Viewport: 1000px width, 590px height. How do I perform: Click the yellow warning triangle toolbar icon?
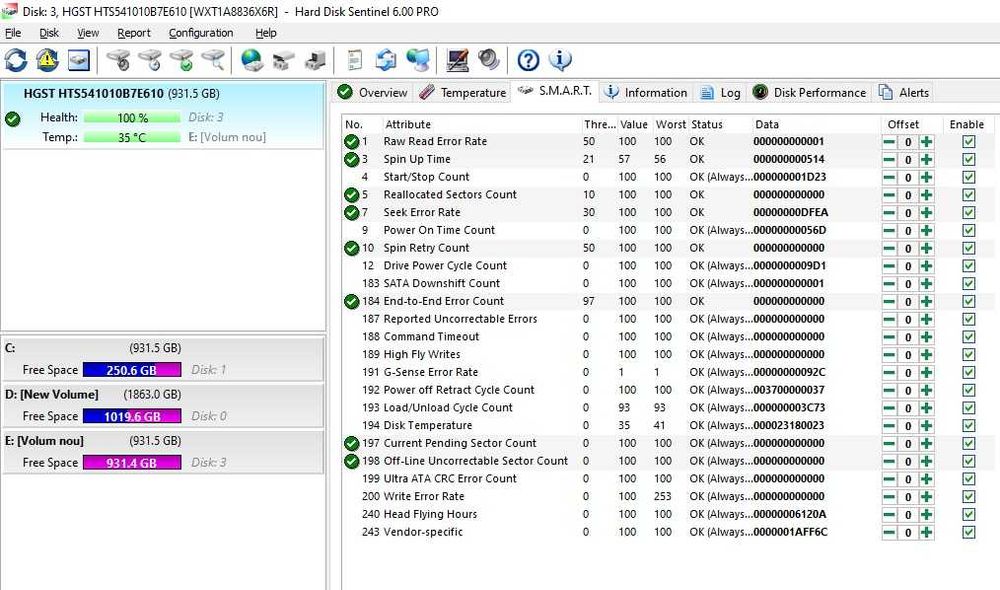47,61
